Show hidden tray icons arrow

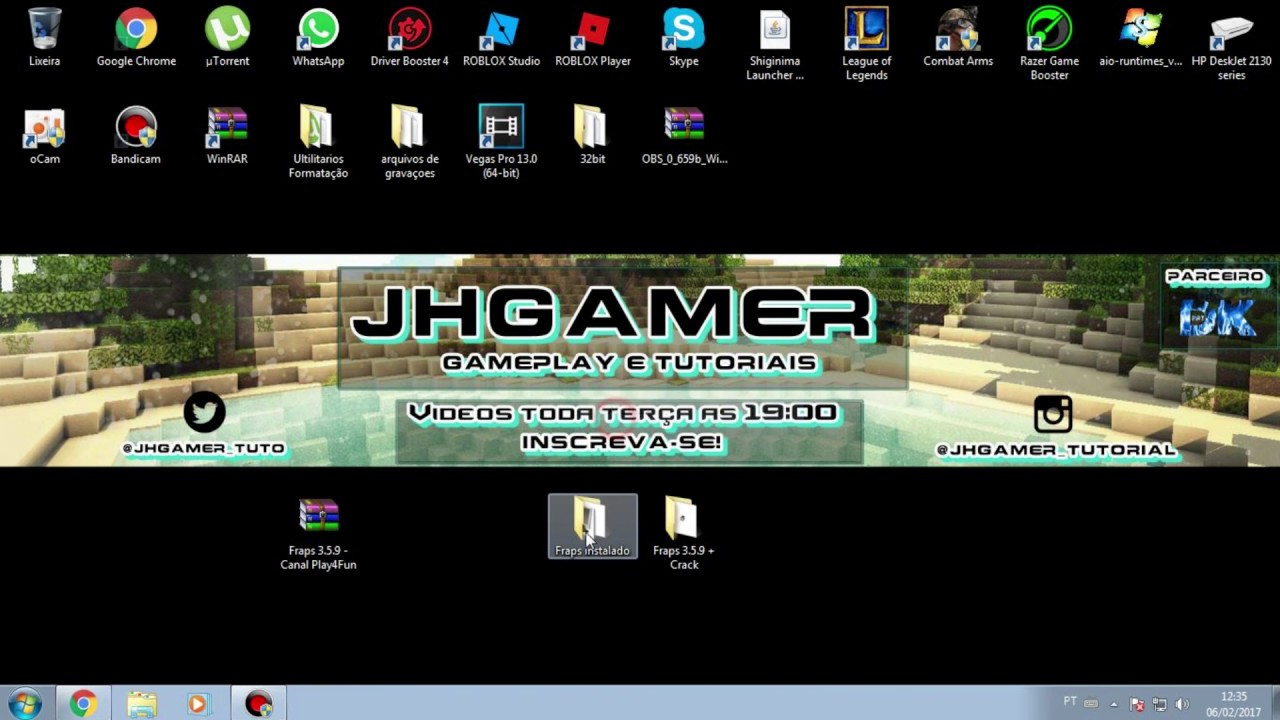click(x=1114, y=704)
